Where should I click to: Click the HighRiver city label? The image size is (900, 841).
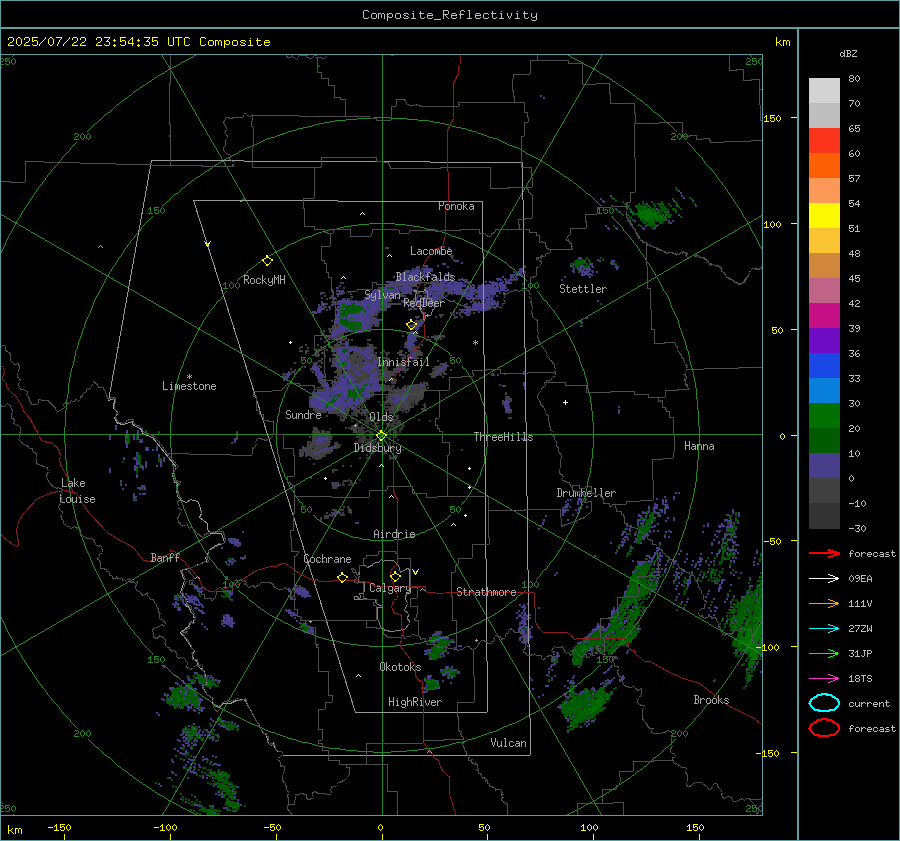(x=415, y=702)
